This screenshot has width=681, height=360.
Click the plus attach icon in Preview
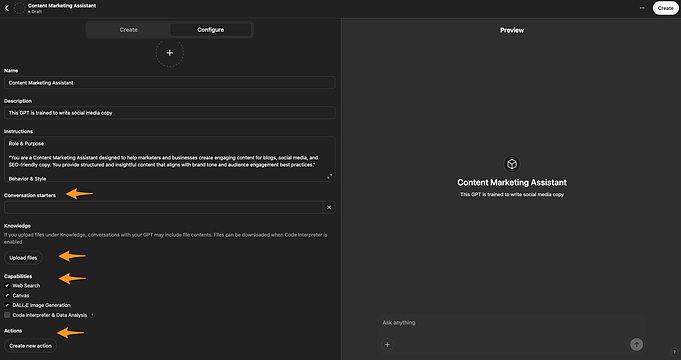tap(387, 344)
